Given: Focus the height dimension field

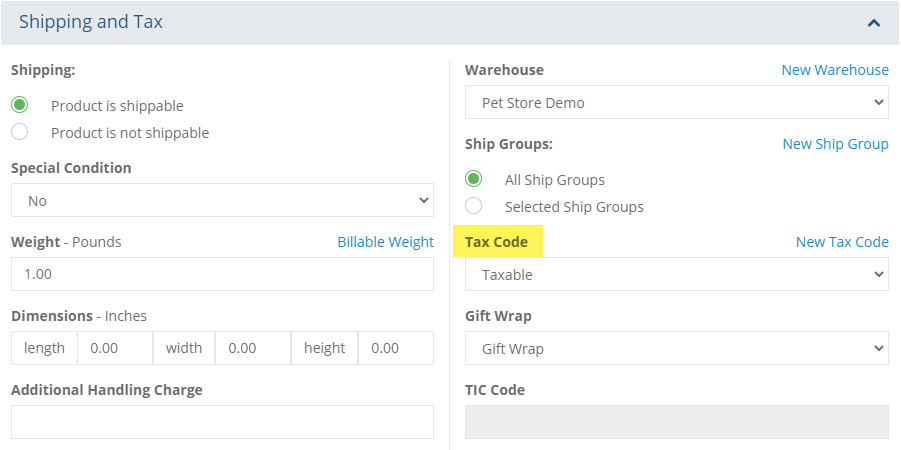Looking at the screenshot, I should (x=396, y=348).
